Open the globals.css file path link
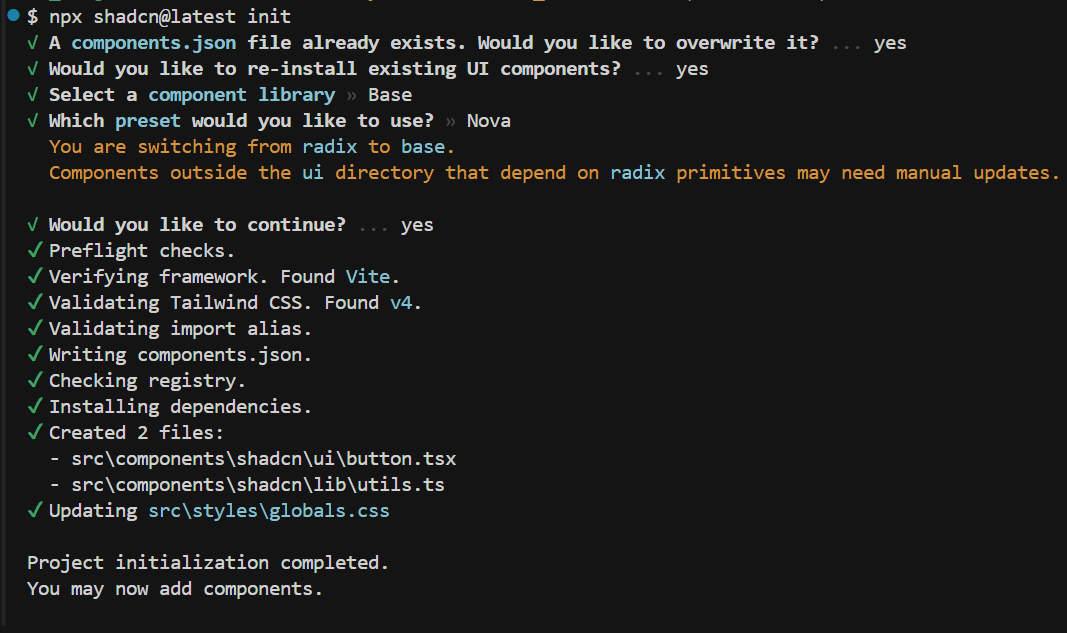This screenshot has height=633, width=1067. point(269,510)
